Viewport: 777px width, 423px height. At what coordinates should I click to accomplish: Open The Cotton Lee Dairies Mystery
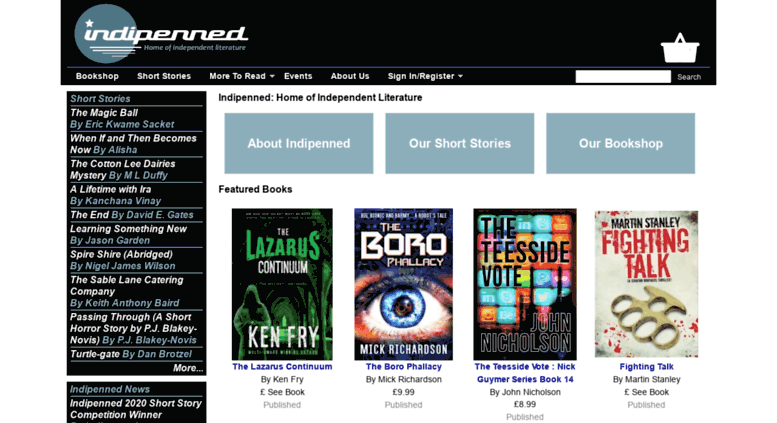coord(122,169)
